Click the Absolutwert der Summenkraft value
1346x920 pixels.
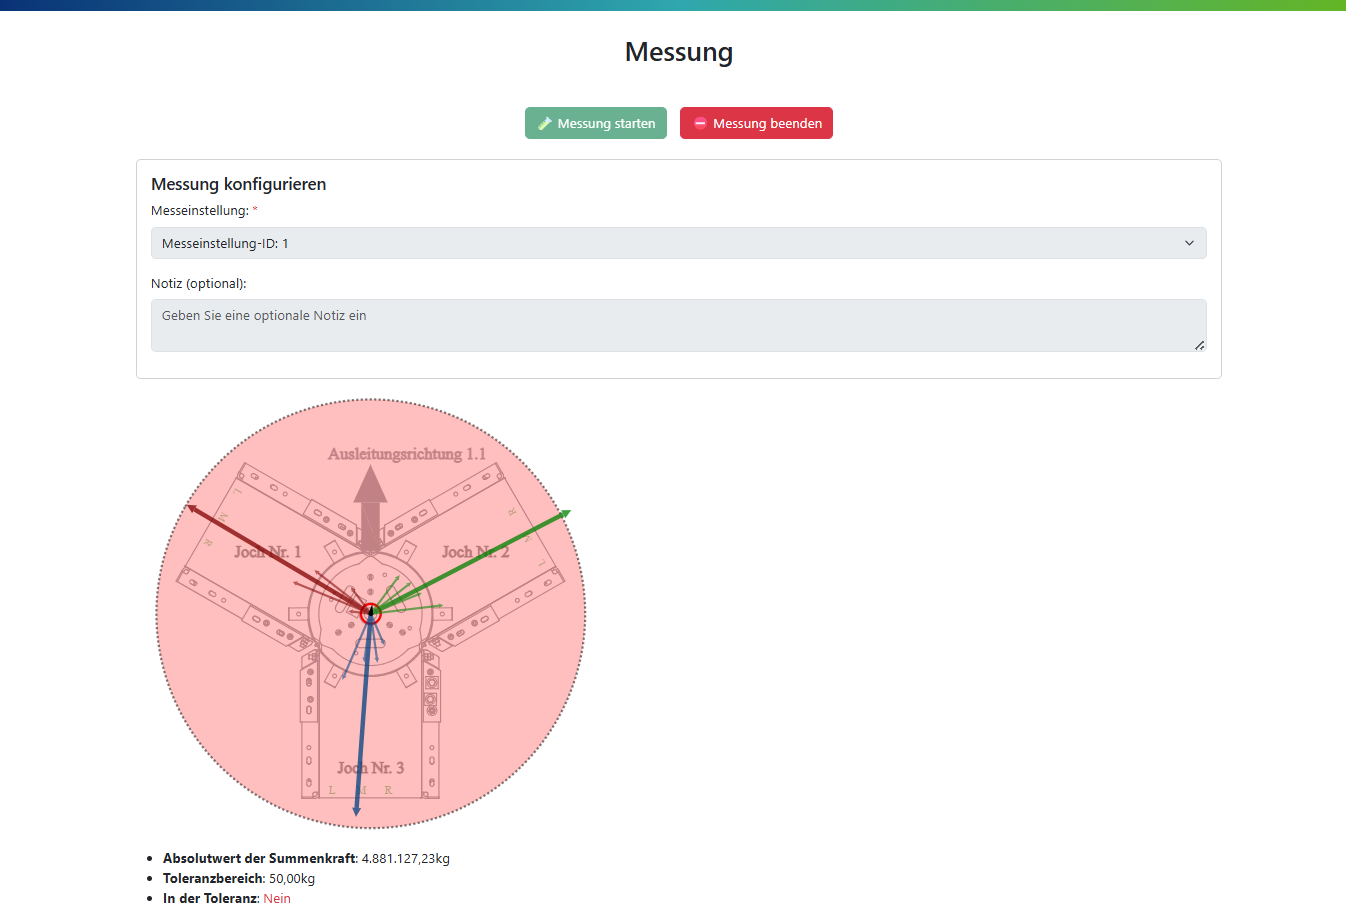(x=405, y=858)
